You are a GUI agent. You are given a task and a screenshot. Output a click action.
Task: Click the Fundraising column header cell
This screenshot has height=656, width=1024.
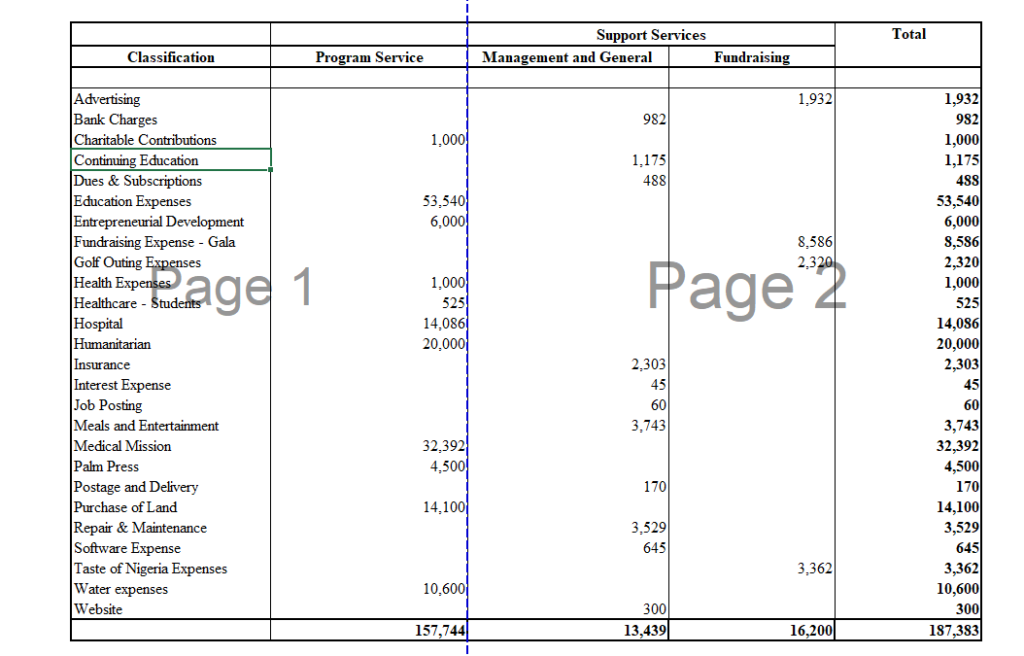tap(751, 58)
